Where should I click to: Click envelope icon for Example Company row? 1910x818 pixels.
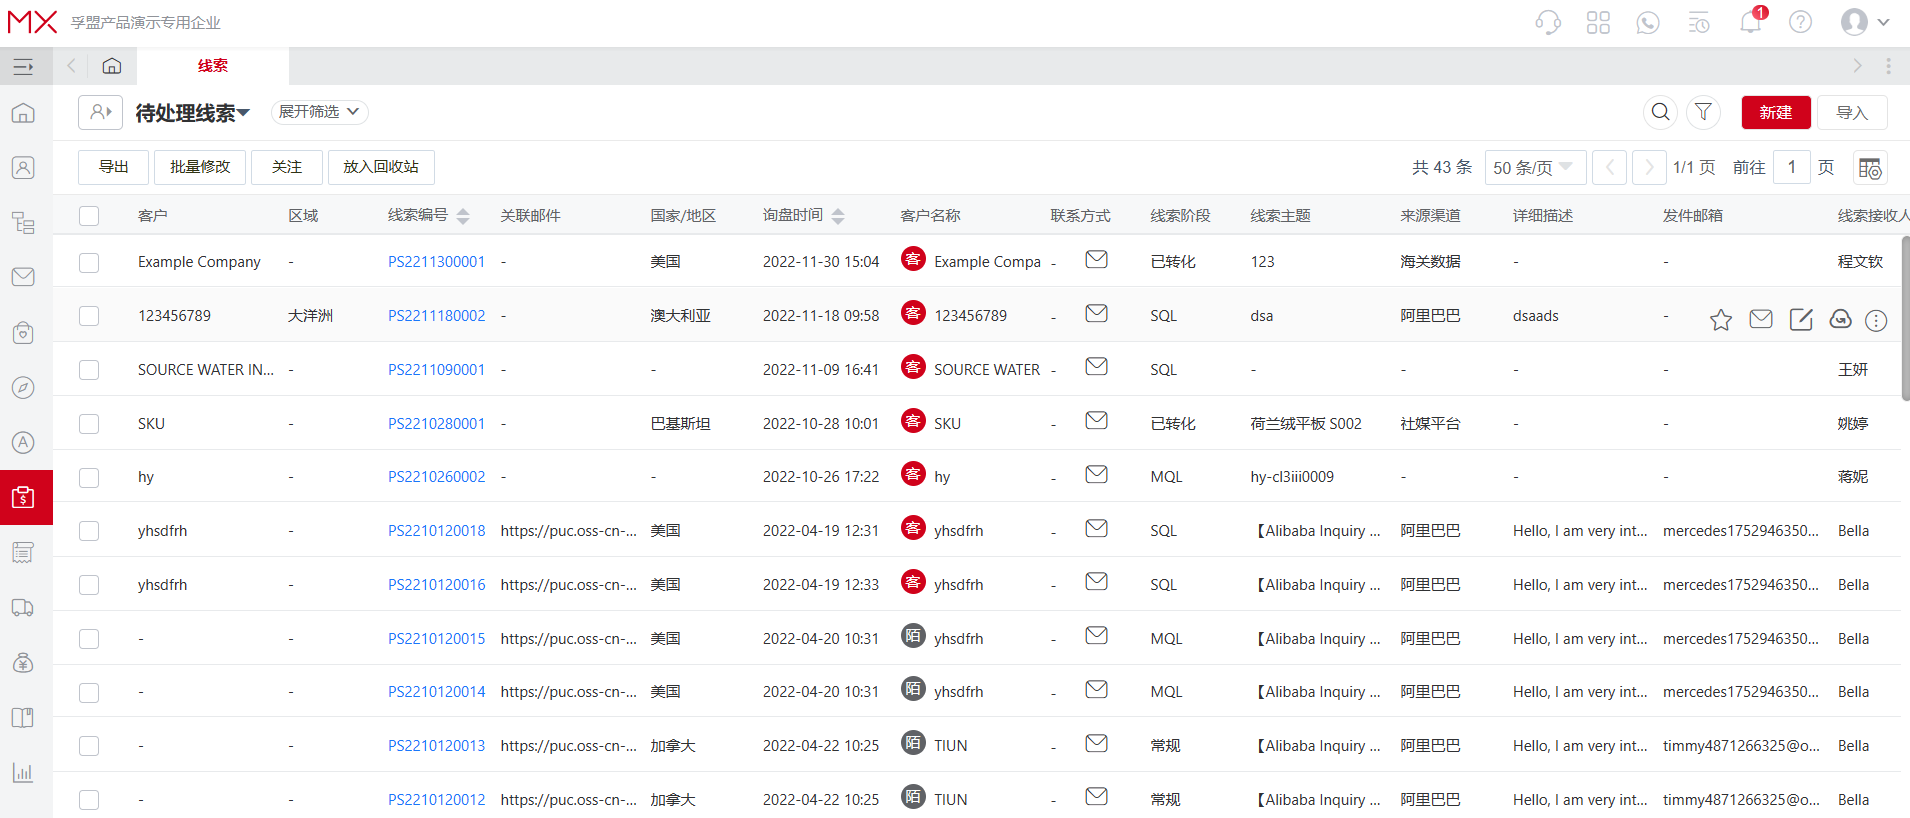[1096, 260]
